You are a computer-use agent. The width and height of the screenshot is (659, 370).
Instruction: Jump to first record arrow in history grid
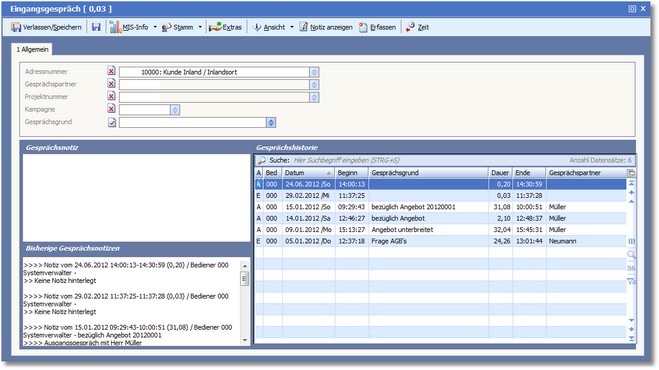pos(631,183)
